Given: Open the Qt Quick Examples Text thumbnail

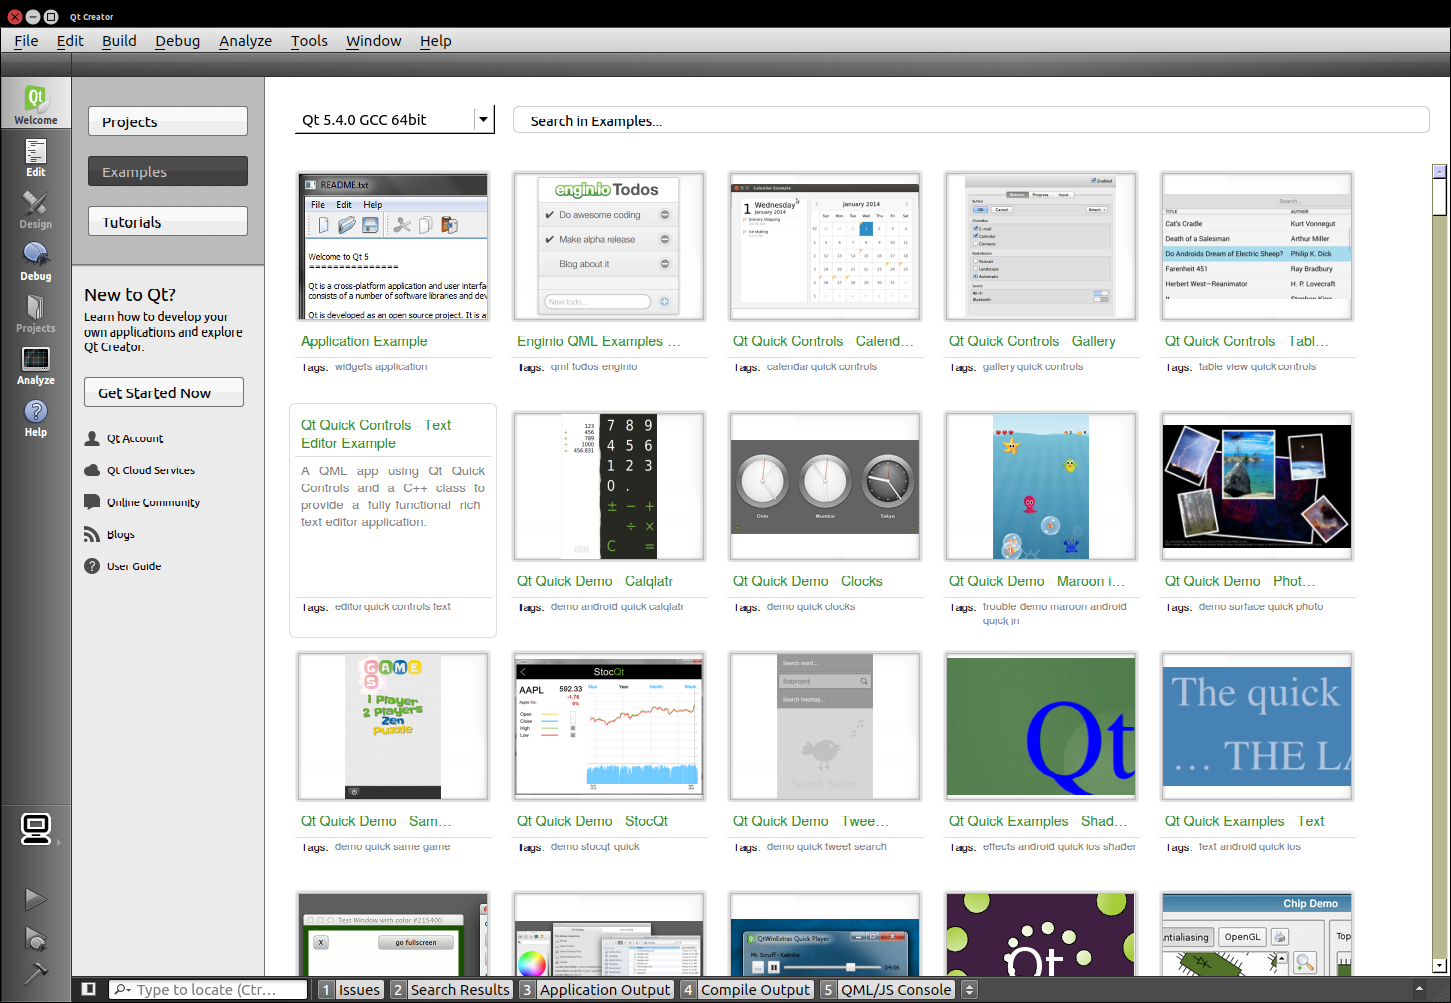Looking at the screenshot, I should 1257,726.
